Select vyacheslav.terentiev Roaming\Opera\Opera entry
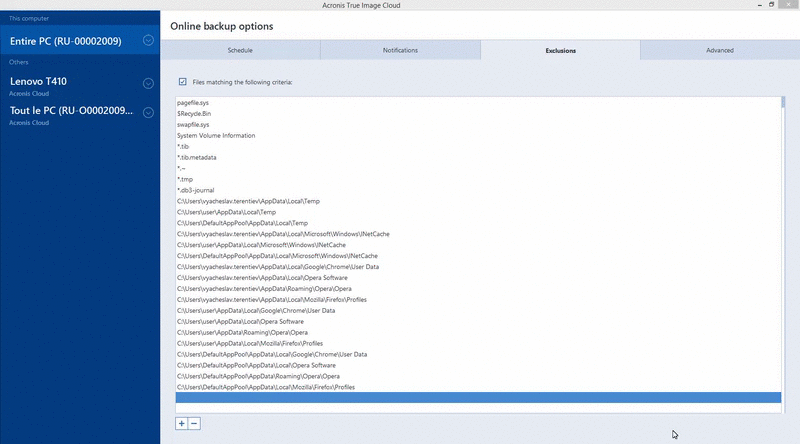 [478, 289]
